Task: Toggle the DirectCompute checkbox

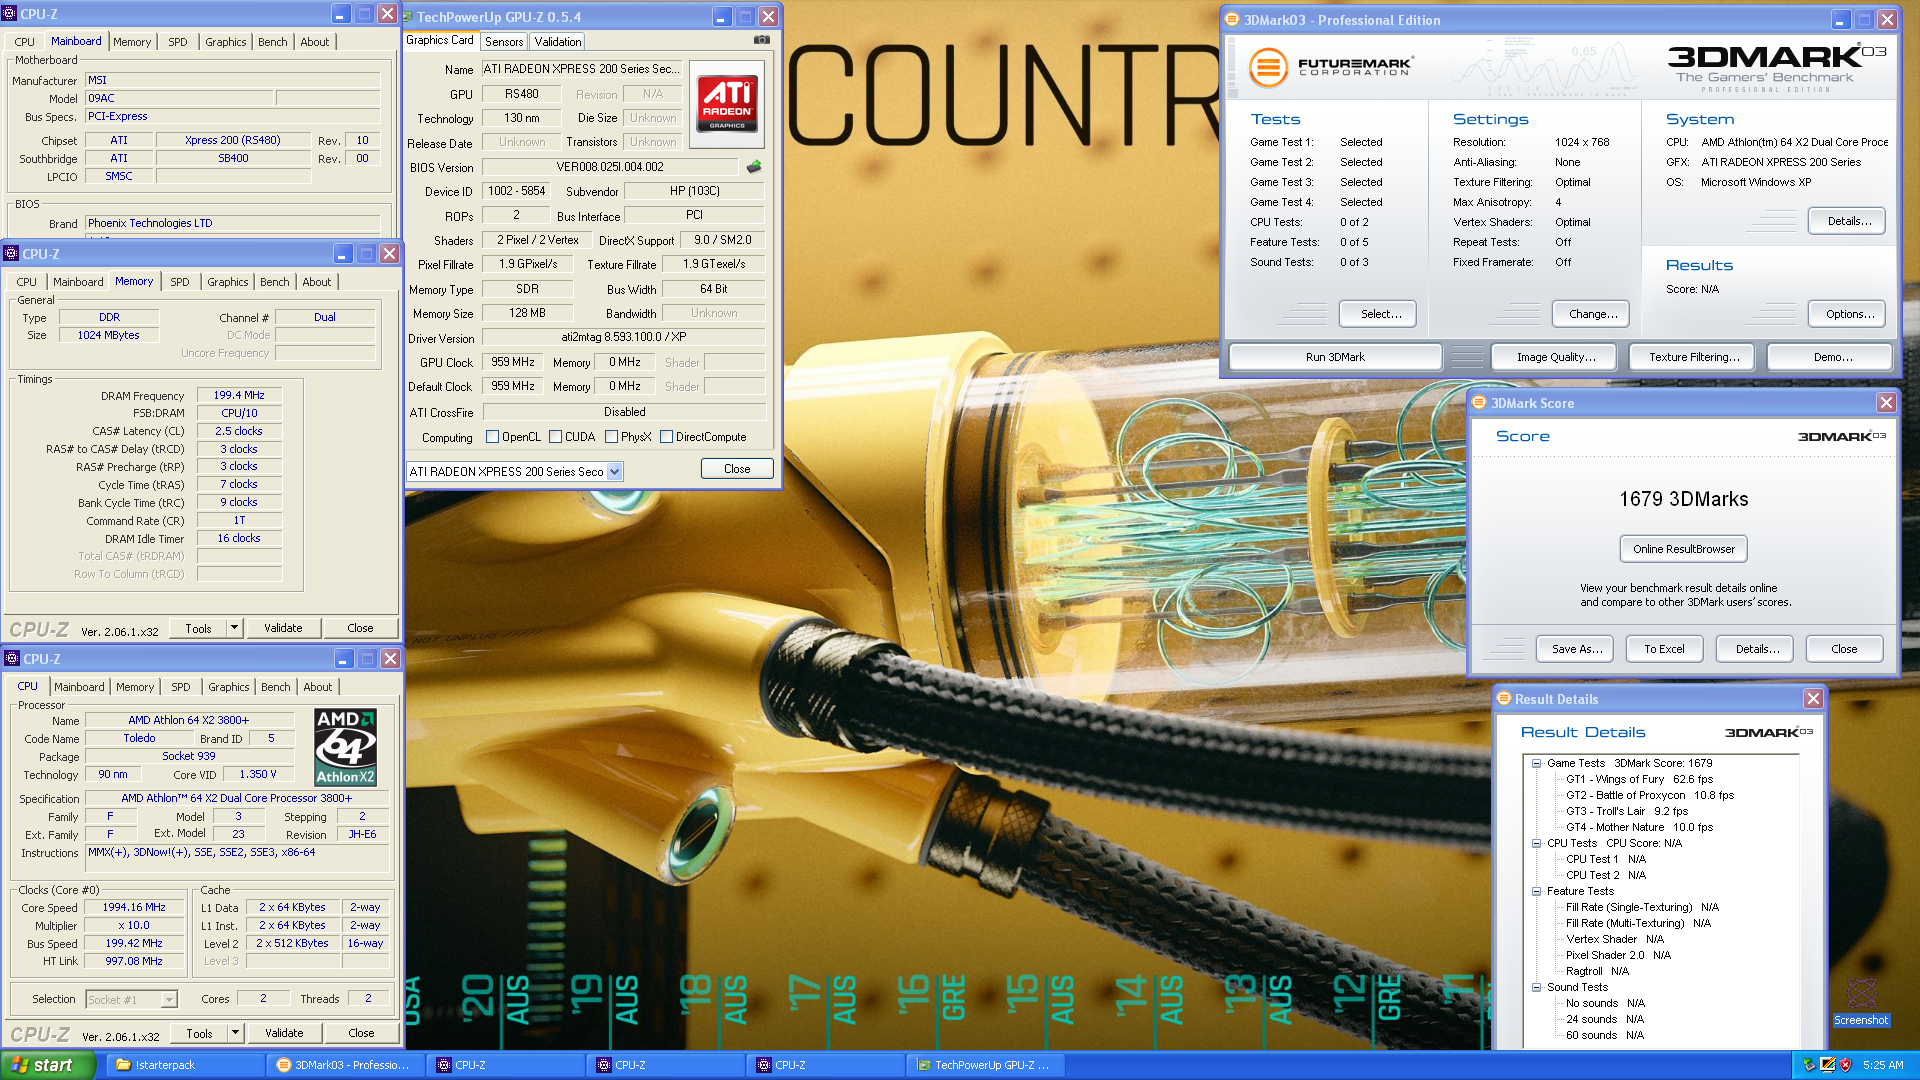Action: (666, 437)
